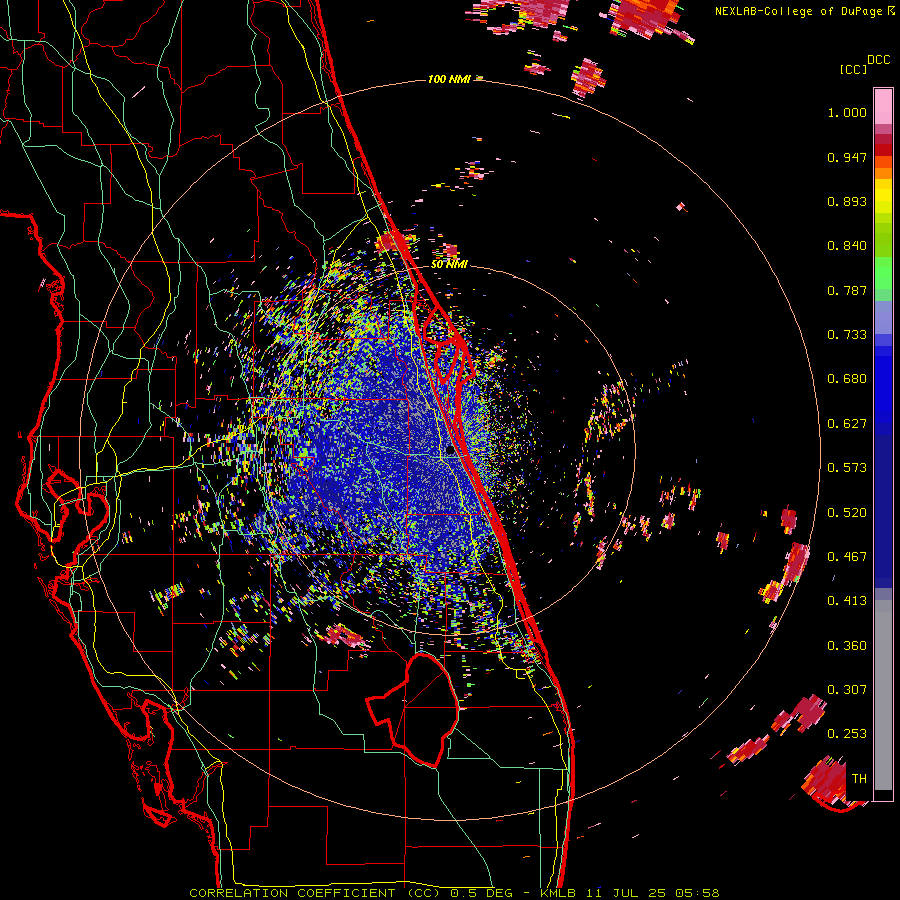Image resolution: width=900 pixels, height=900 pixels.
Task: Click the 0.680 value on the color scale
Action: [x=847, y=379]
